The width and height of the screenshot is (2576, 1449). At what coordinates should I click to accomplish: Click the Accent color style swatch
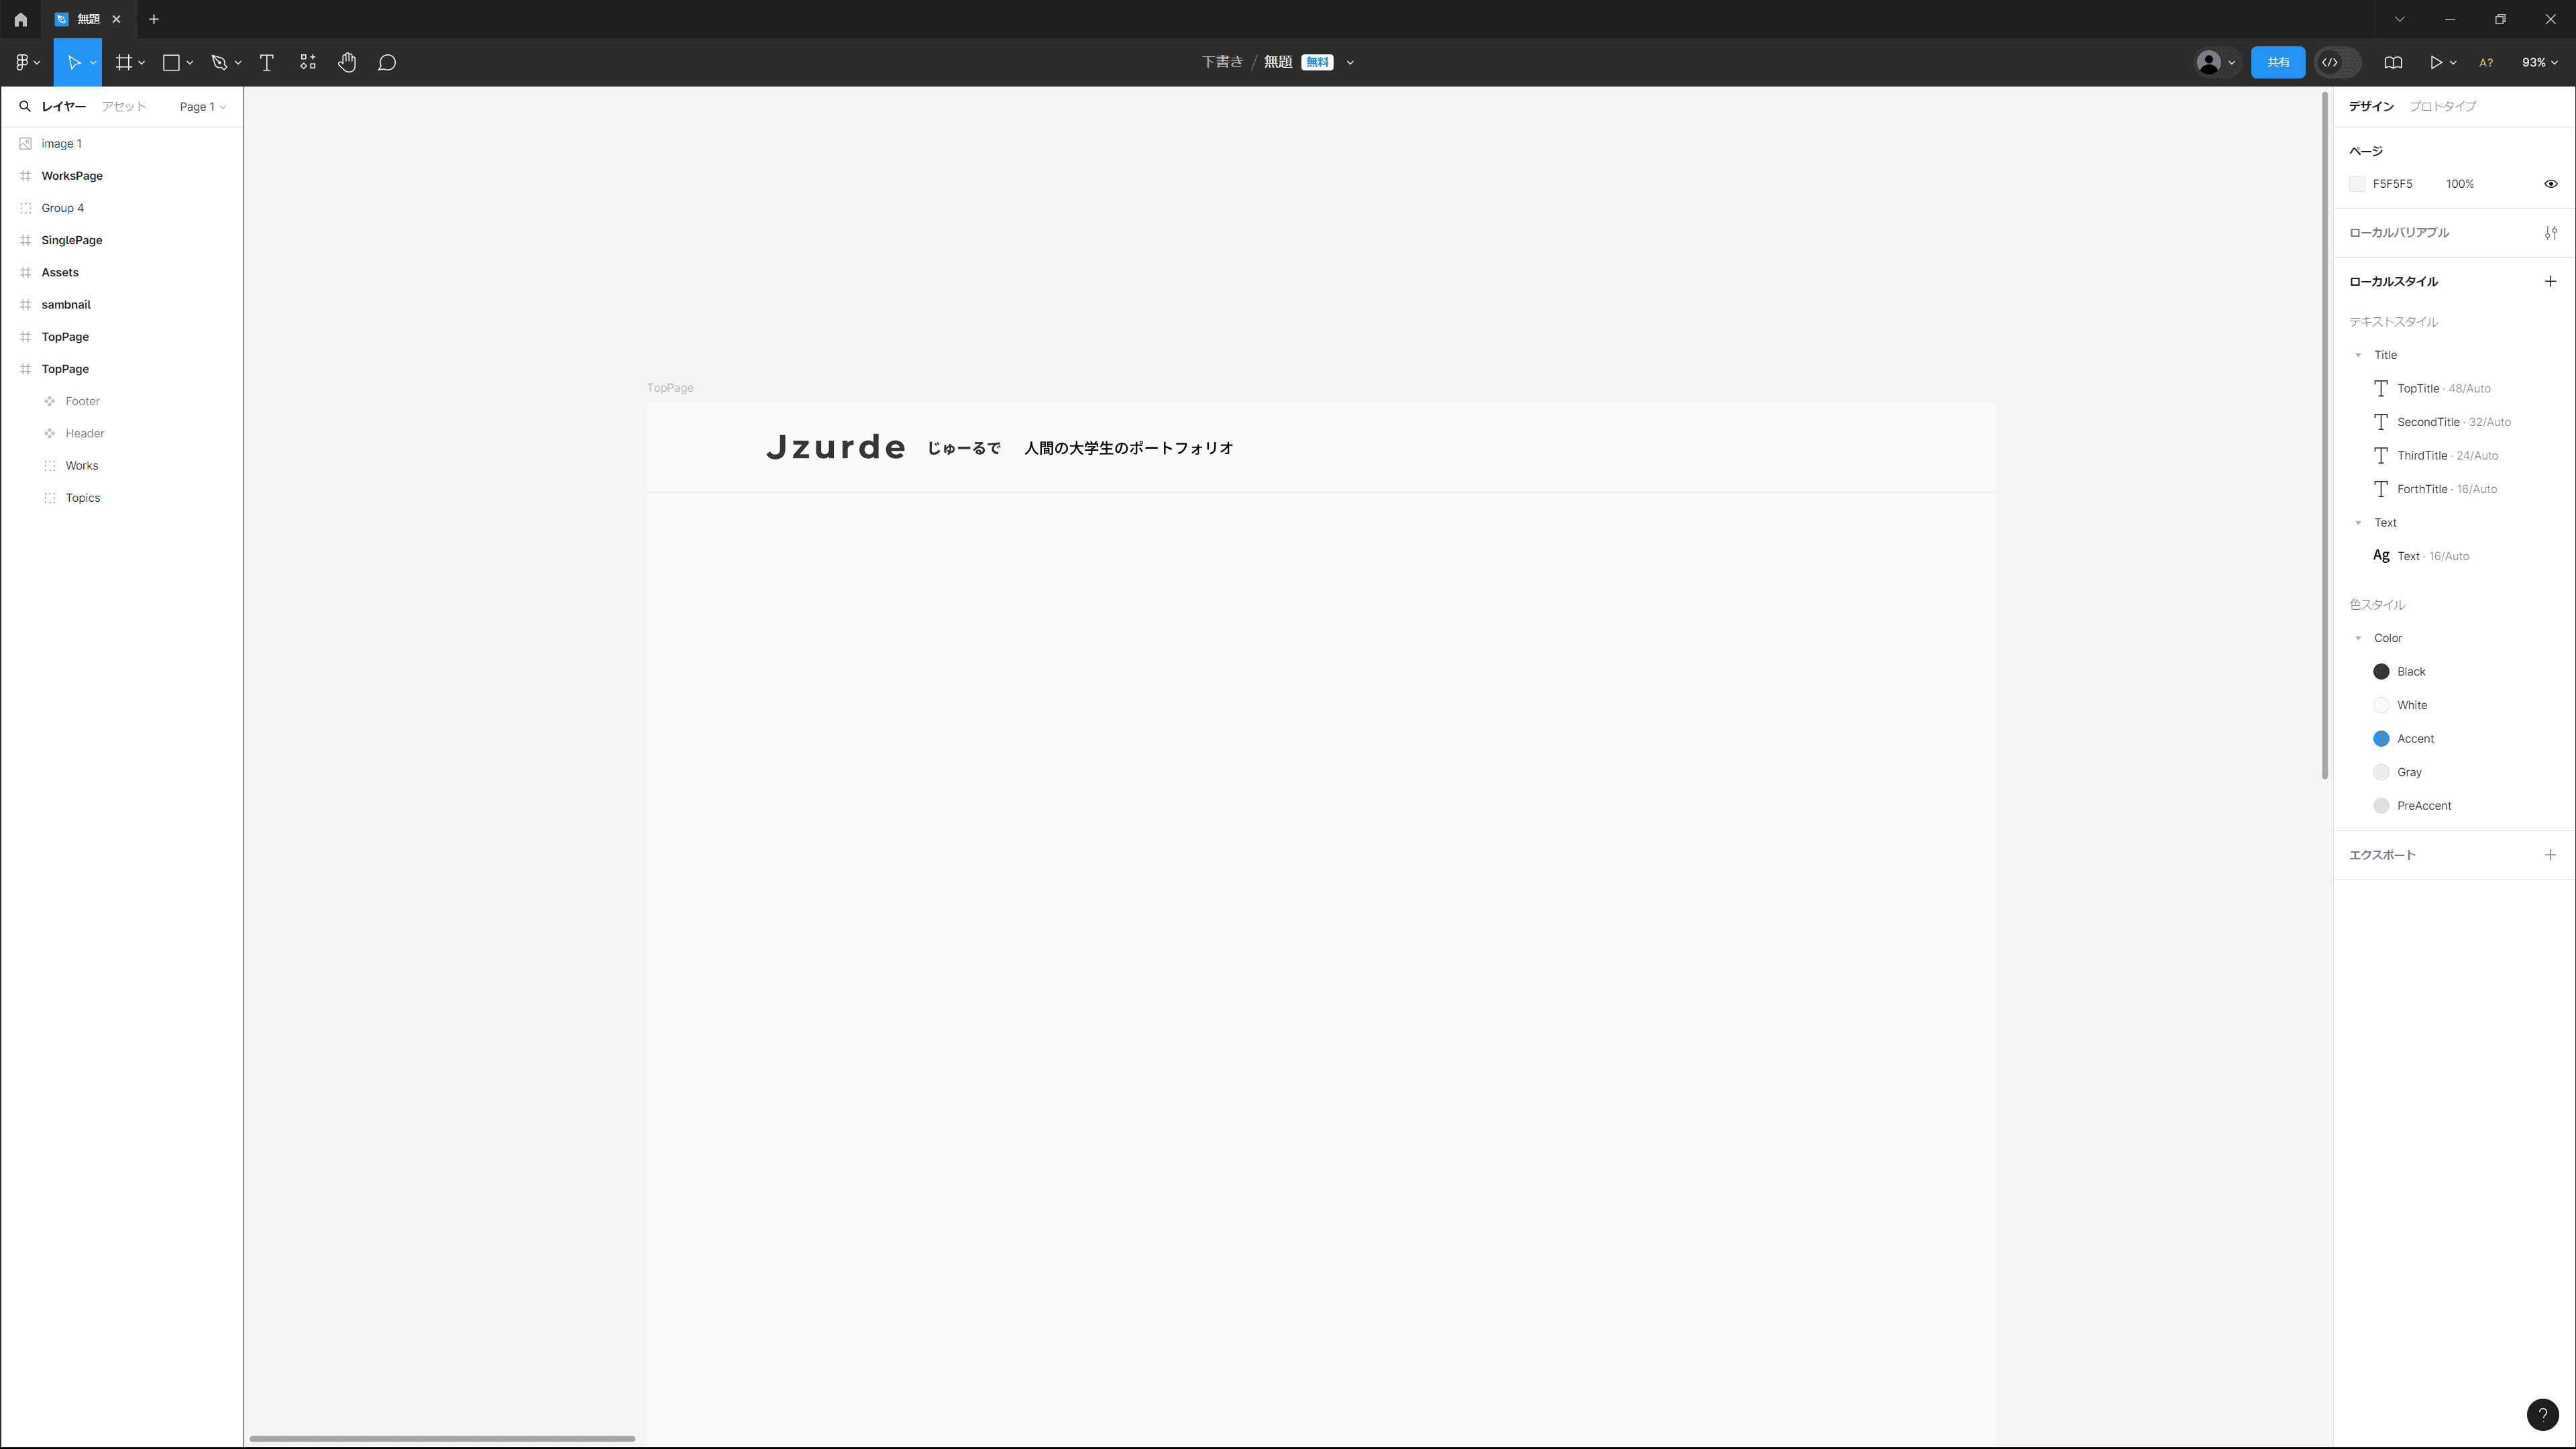pyautogui.click(x=2381, y=739)
